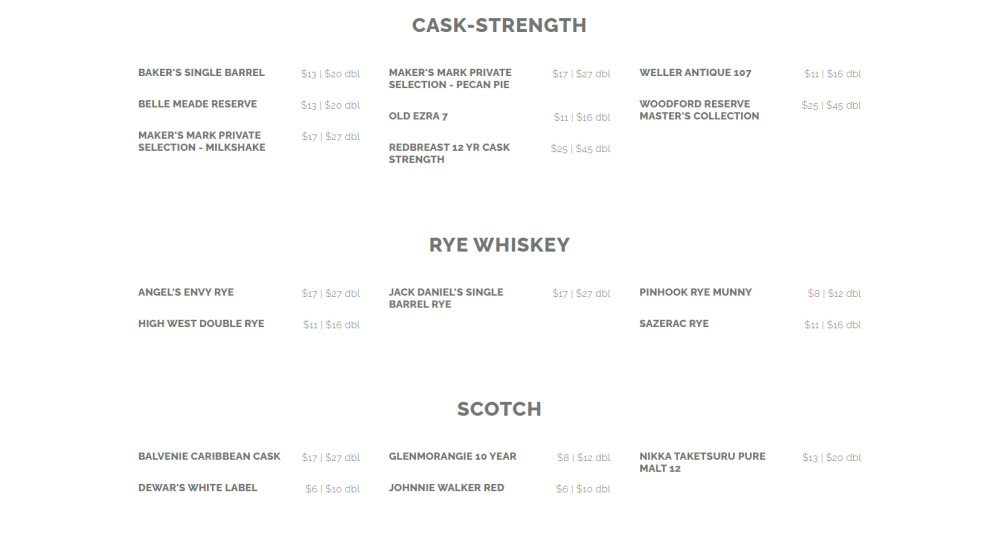Select Maker's Mark Private Selection Milkshake
This screenshot has width=1000, height=534.
201,141
